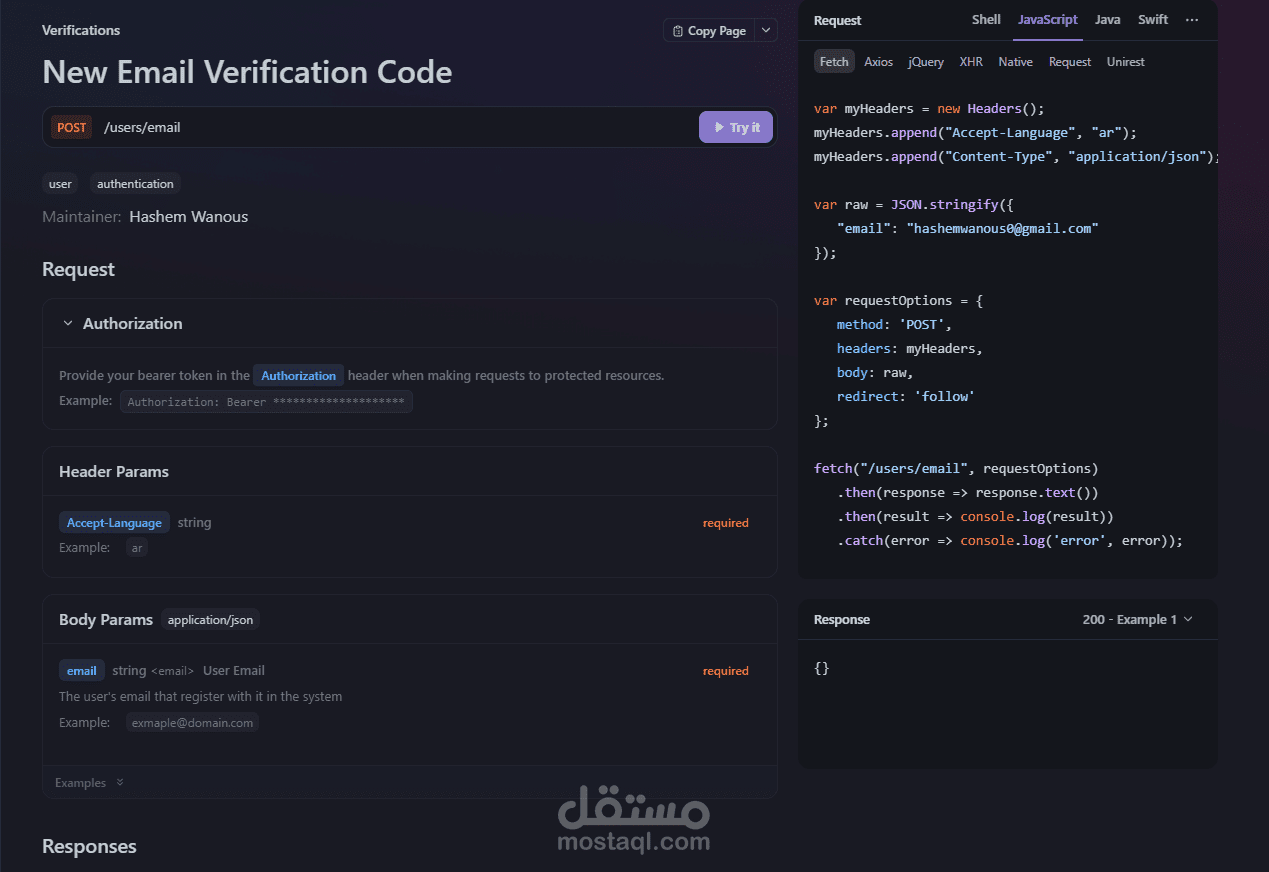Click "The user's email that register" description

click(x=200, y=696)
